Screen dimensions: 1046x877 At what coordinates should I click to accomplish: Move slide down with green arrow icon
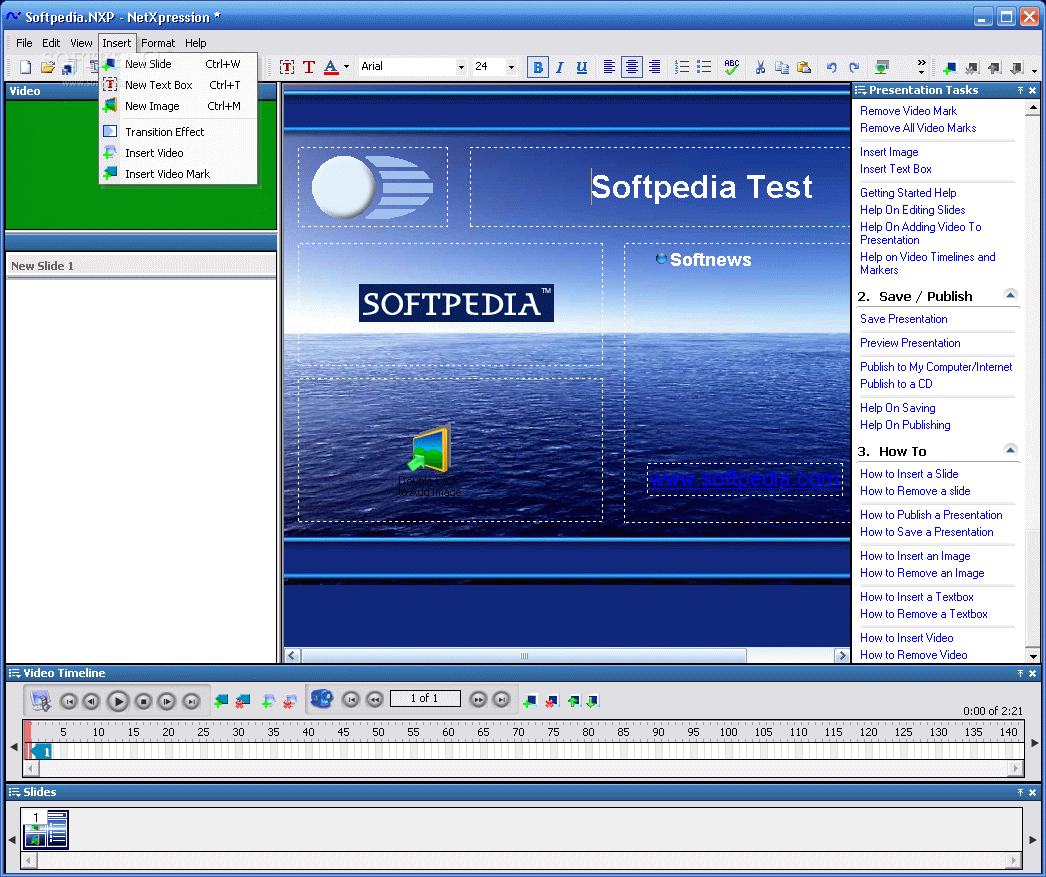[x=592, y=701]
